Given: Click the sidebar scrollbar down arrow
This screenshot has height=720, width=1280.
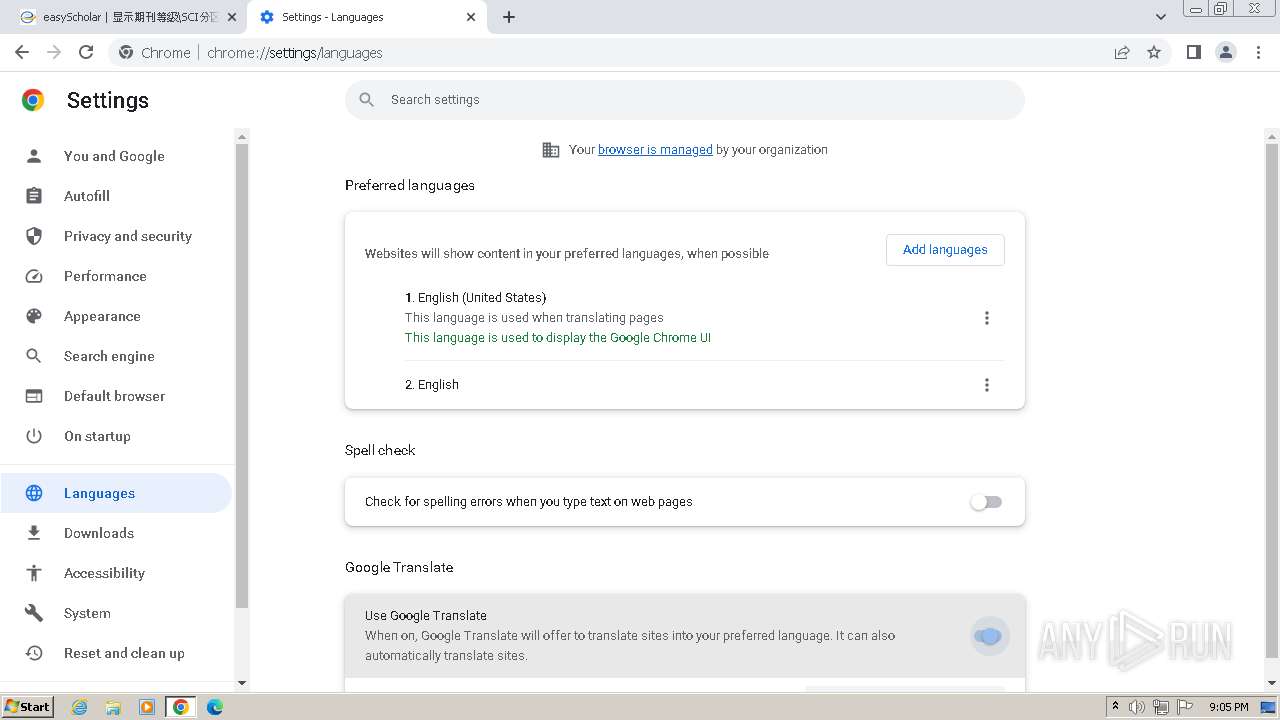Looking at the screenshot, I should (241, 683).
